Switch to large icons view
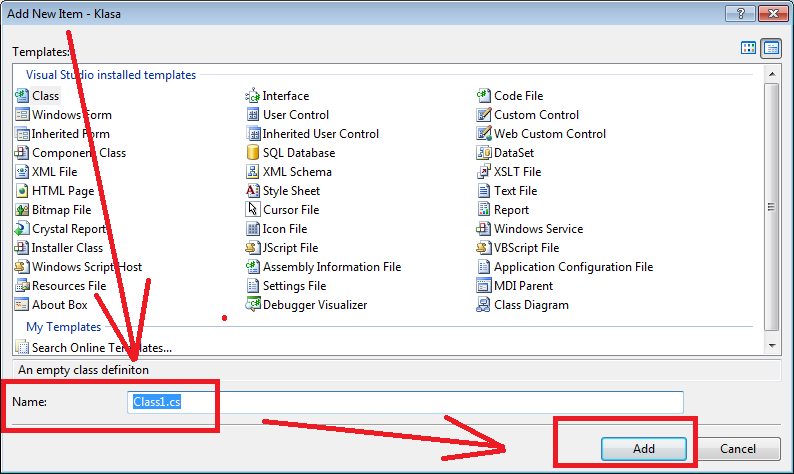The height and width of the screenshot is (474, 794). (x=748, y=48)
